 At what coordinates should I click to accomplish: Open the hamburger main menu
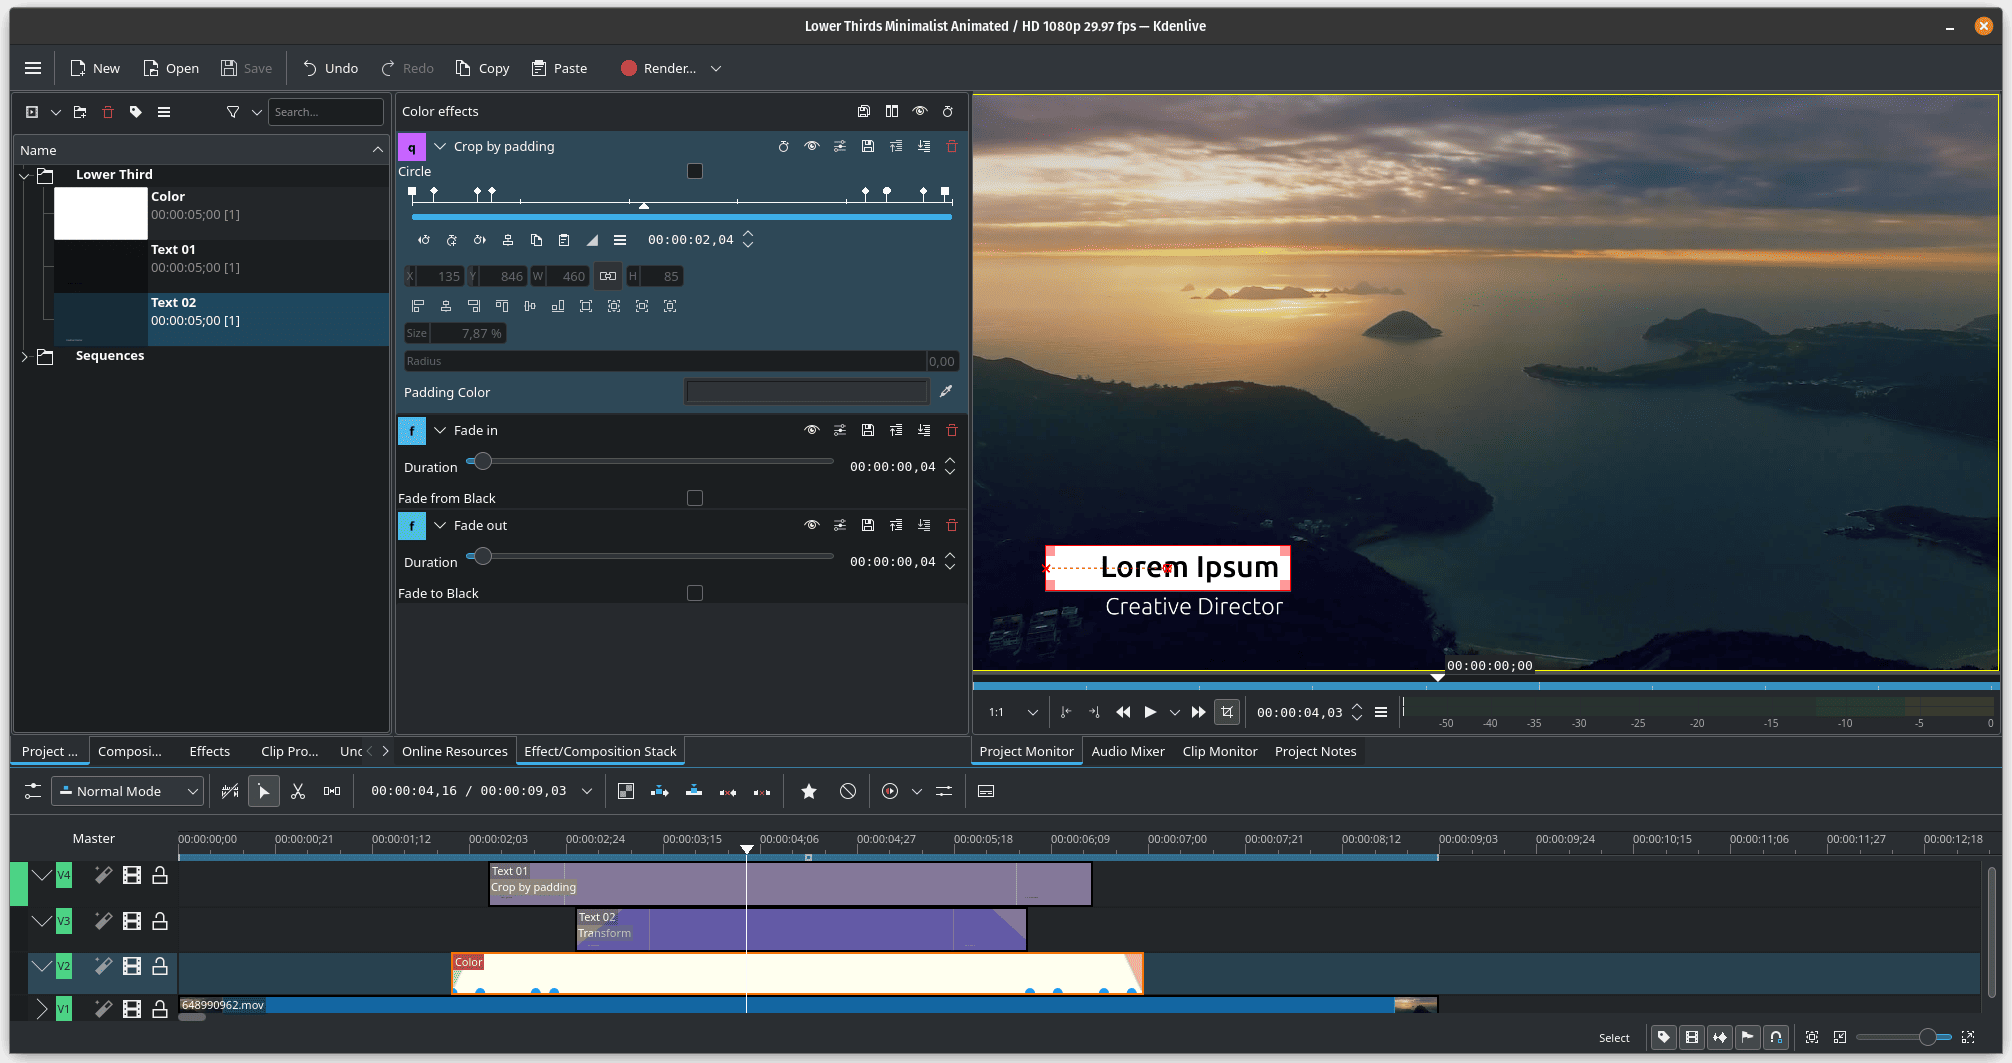[33, 68]
